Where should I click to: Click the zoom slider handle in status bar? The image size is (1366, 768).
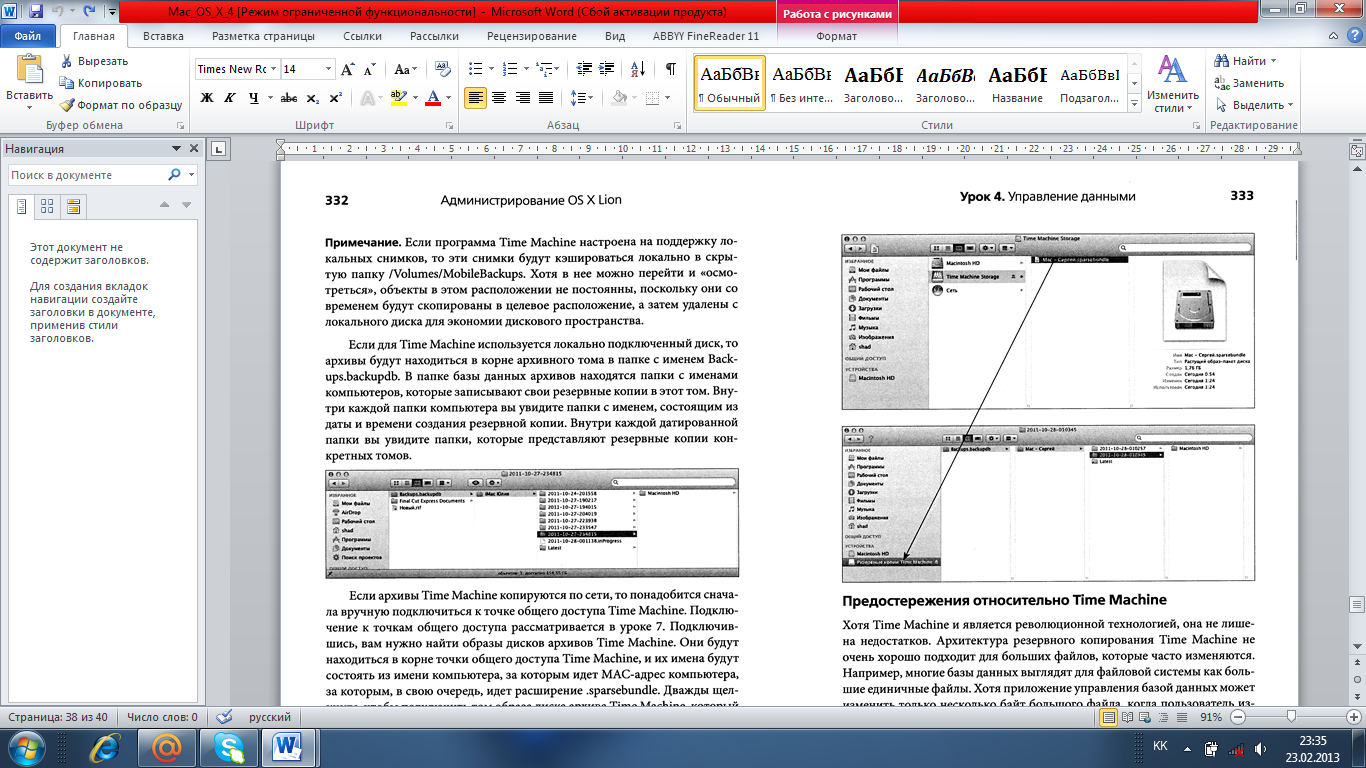click(x=1292, y=717)
